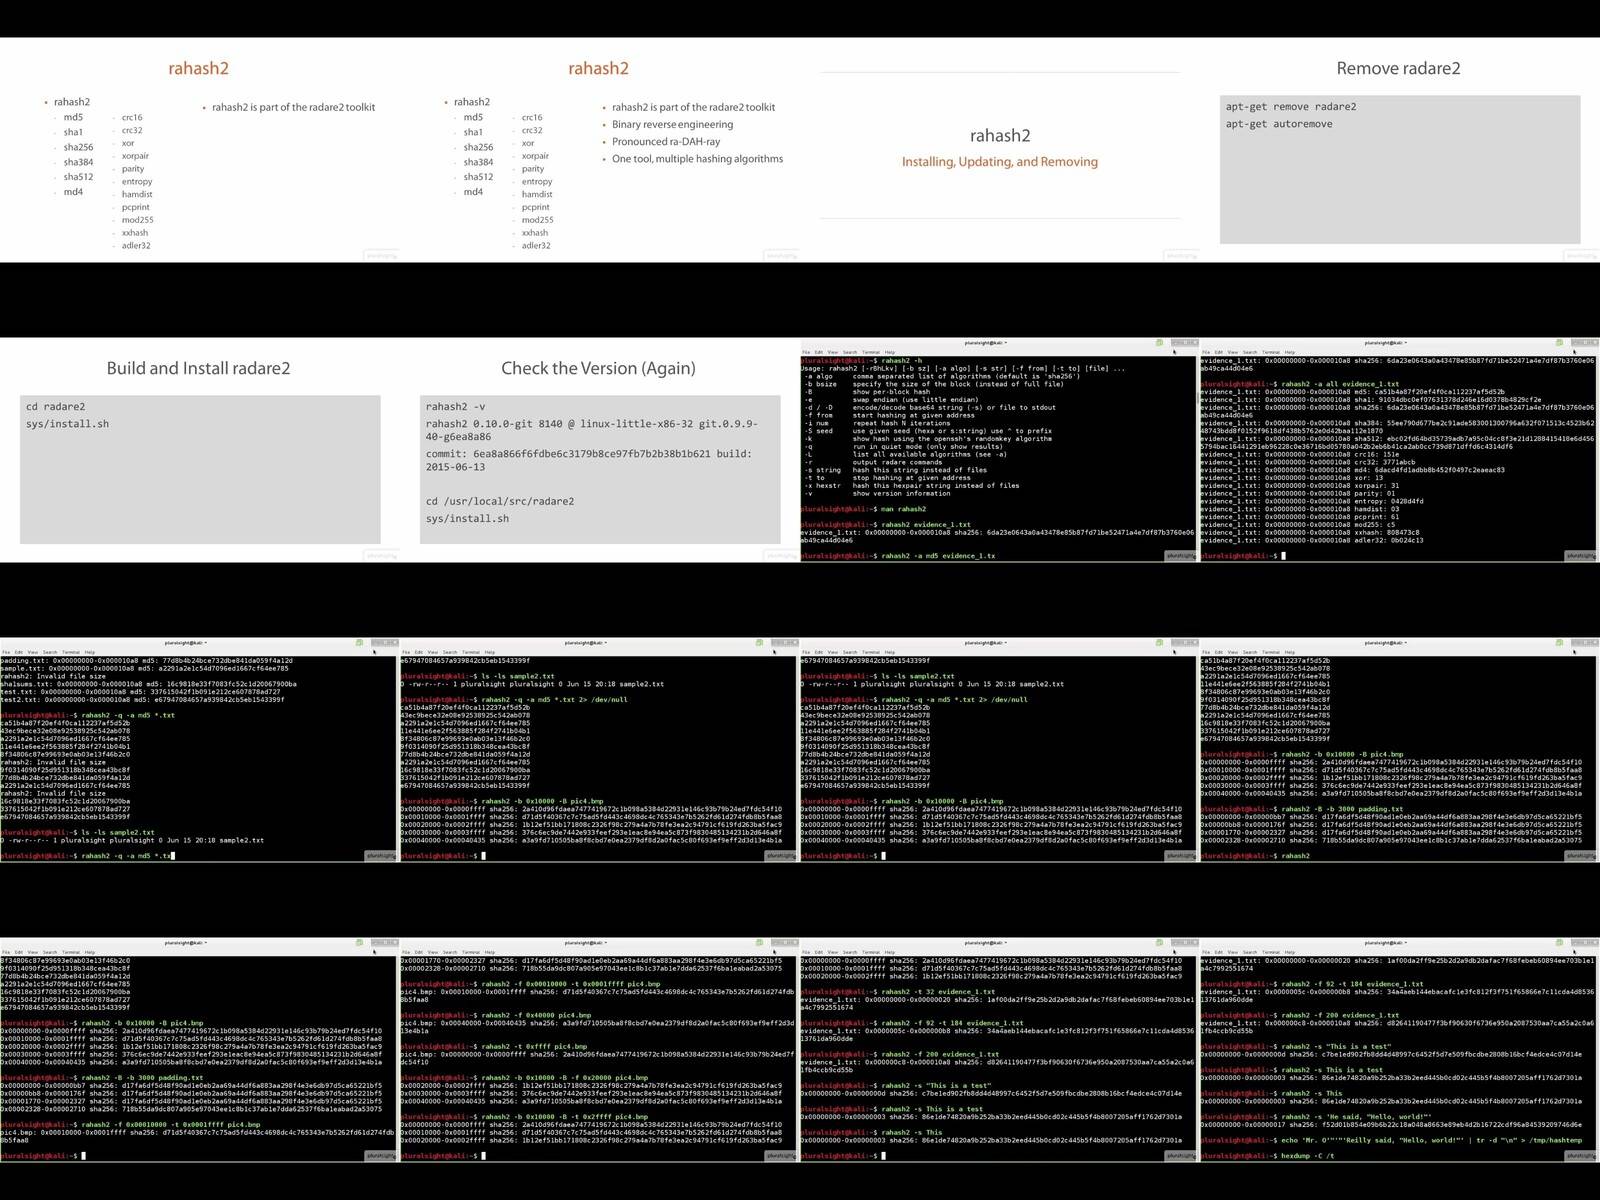The width and height of the screenshot is (1600, 1200).
Task: Open Remove radare2 slide thumbnail
Action: tap(1399, 150)
